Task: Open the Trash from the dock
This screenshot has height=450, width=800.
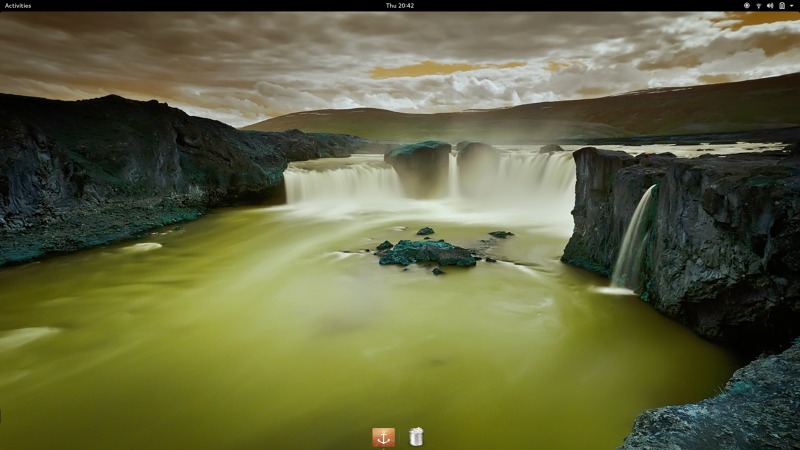Action: click(416, 437)
